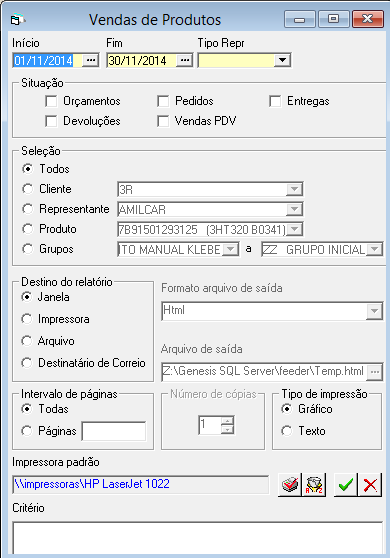This screenshot has width=390, height=558.
Task: Click the Páginas range input field
Action: point(114,431)
